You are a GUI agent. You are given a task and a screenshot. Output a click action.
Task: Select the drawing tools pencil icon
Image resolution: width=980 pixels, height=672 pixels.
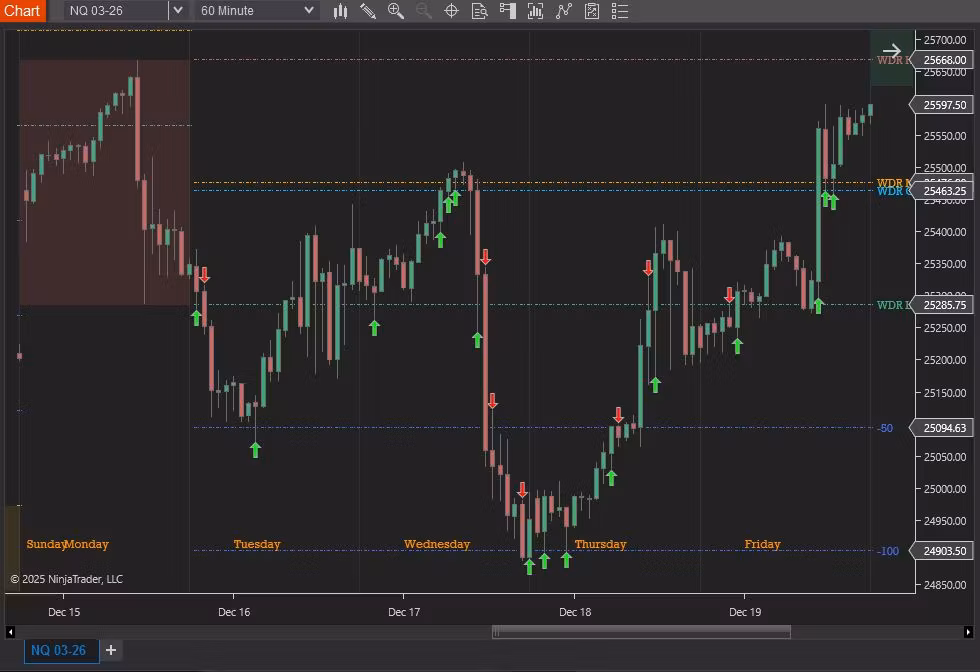point(368,11)
